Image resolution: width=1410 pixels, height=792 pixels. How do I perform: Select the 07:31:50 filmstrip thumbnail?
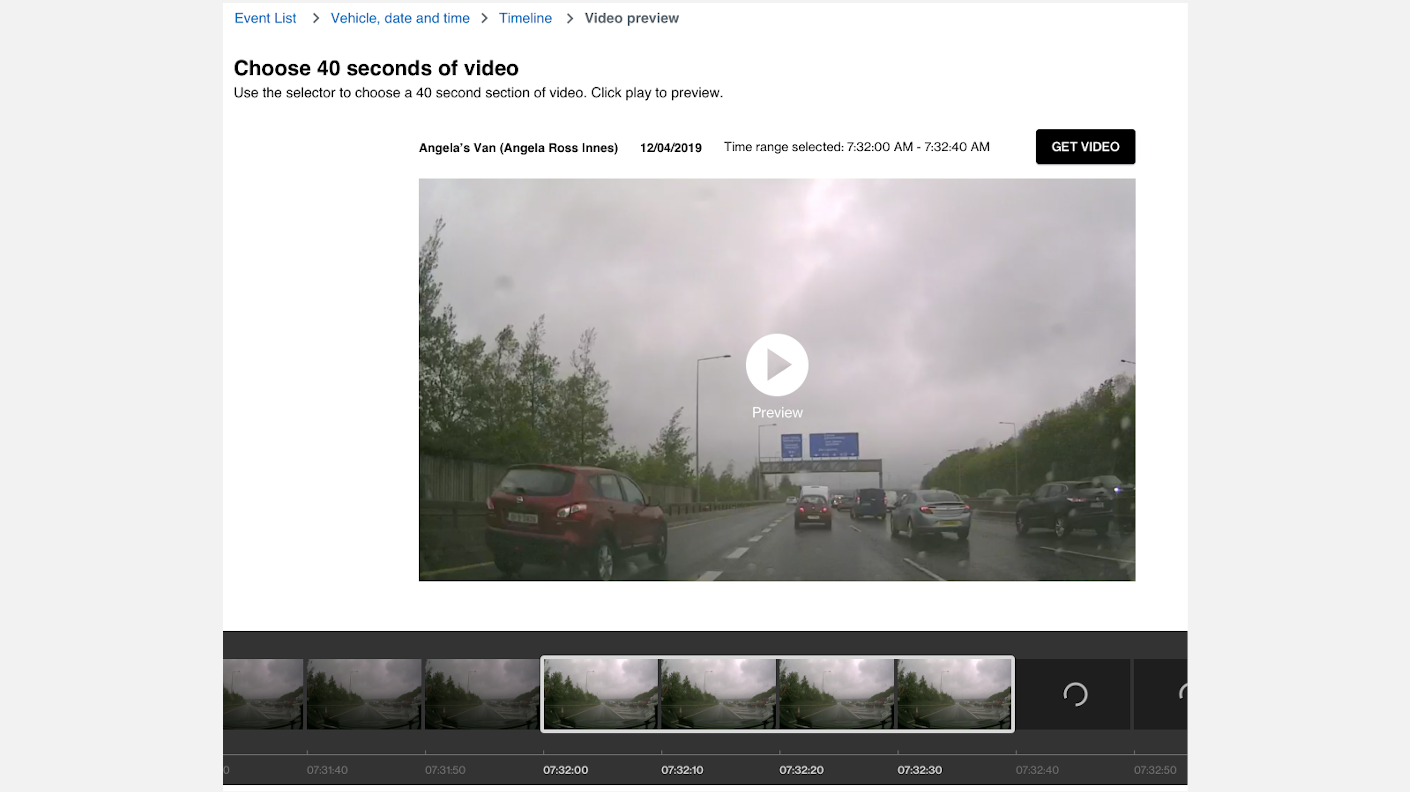point(481,693)
